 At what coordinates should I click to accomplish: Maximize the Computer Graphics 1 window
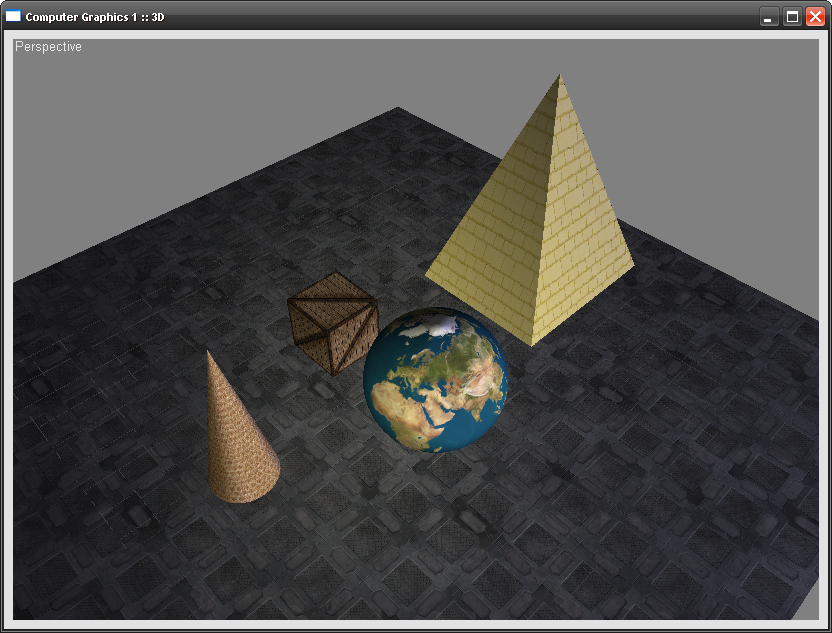pos(792,17)
